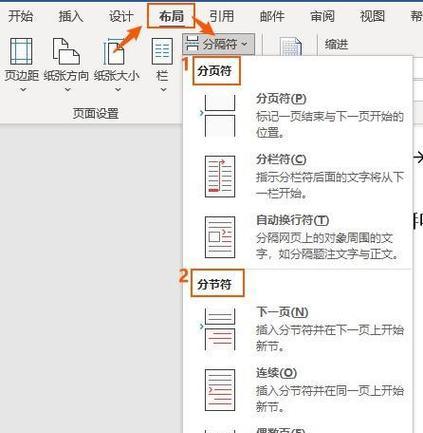This screenshot has height=433, width=423.
Task: Click the 偶数页 option at menu bottom
Action: pos(281,430)
